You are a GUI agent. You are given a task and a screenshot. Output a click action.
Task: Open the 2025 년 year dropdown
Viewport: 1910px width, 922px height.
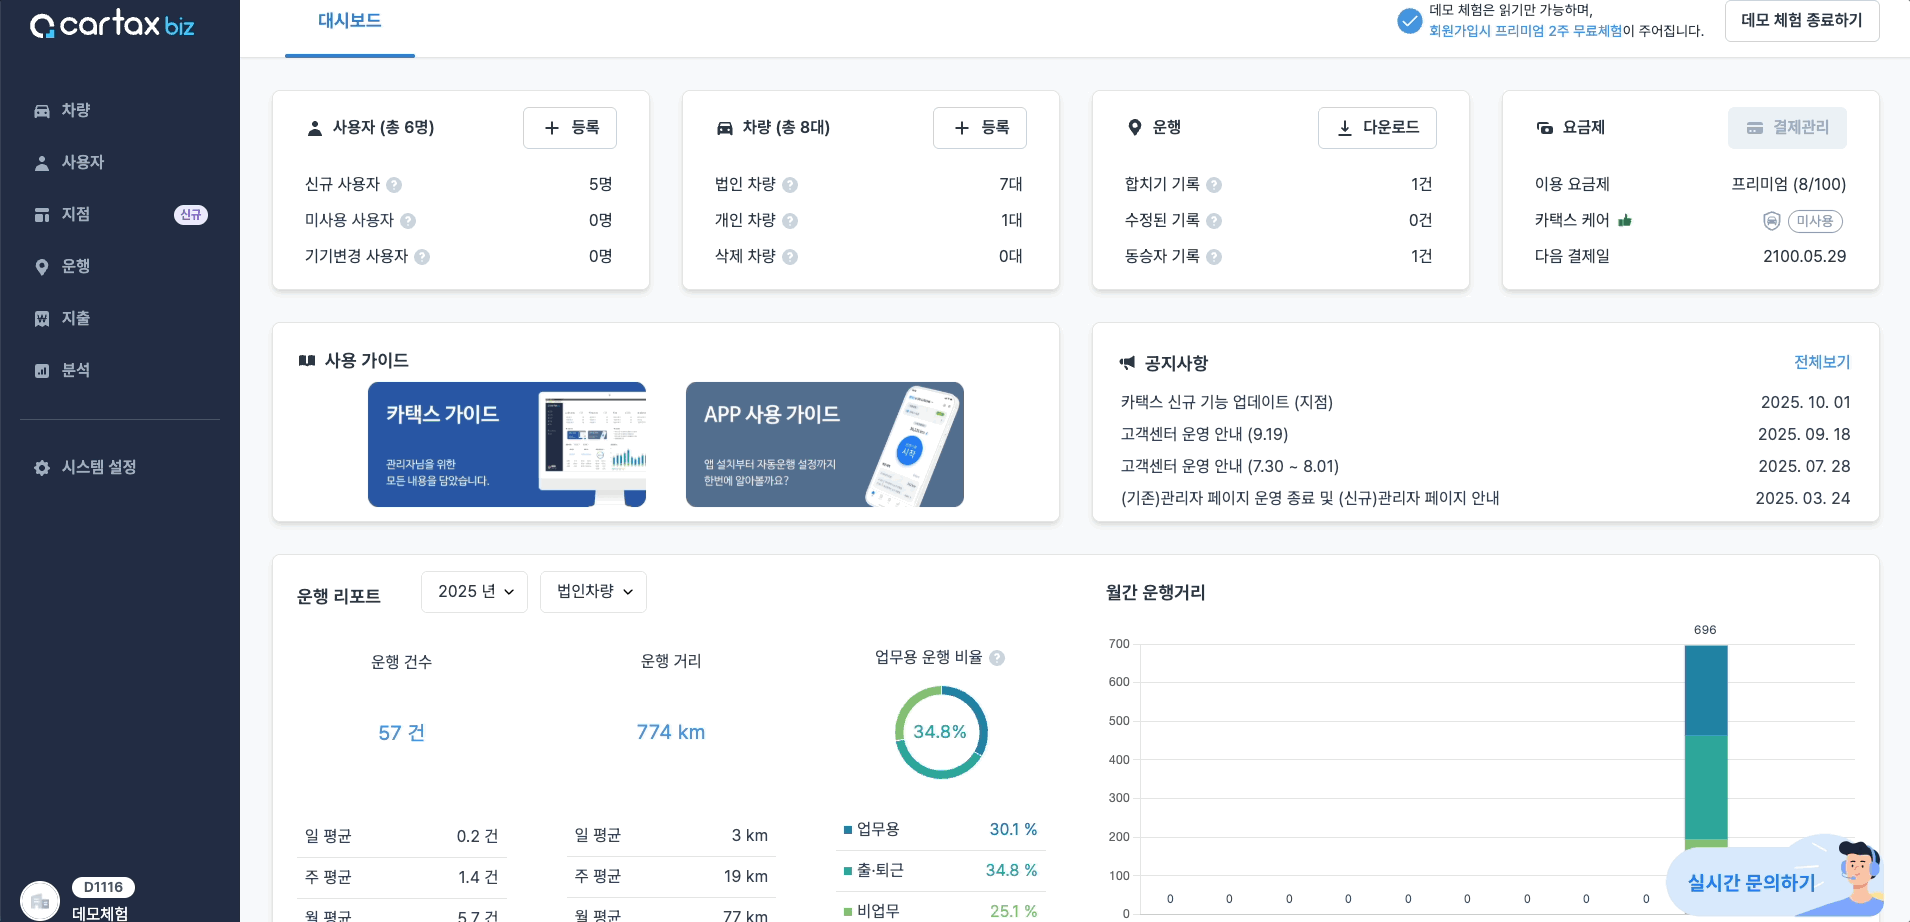(474, 591)
